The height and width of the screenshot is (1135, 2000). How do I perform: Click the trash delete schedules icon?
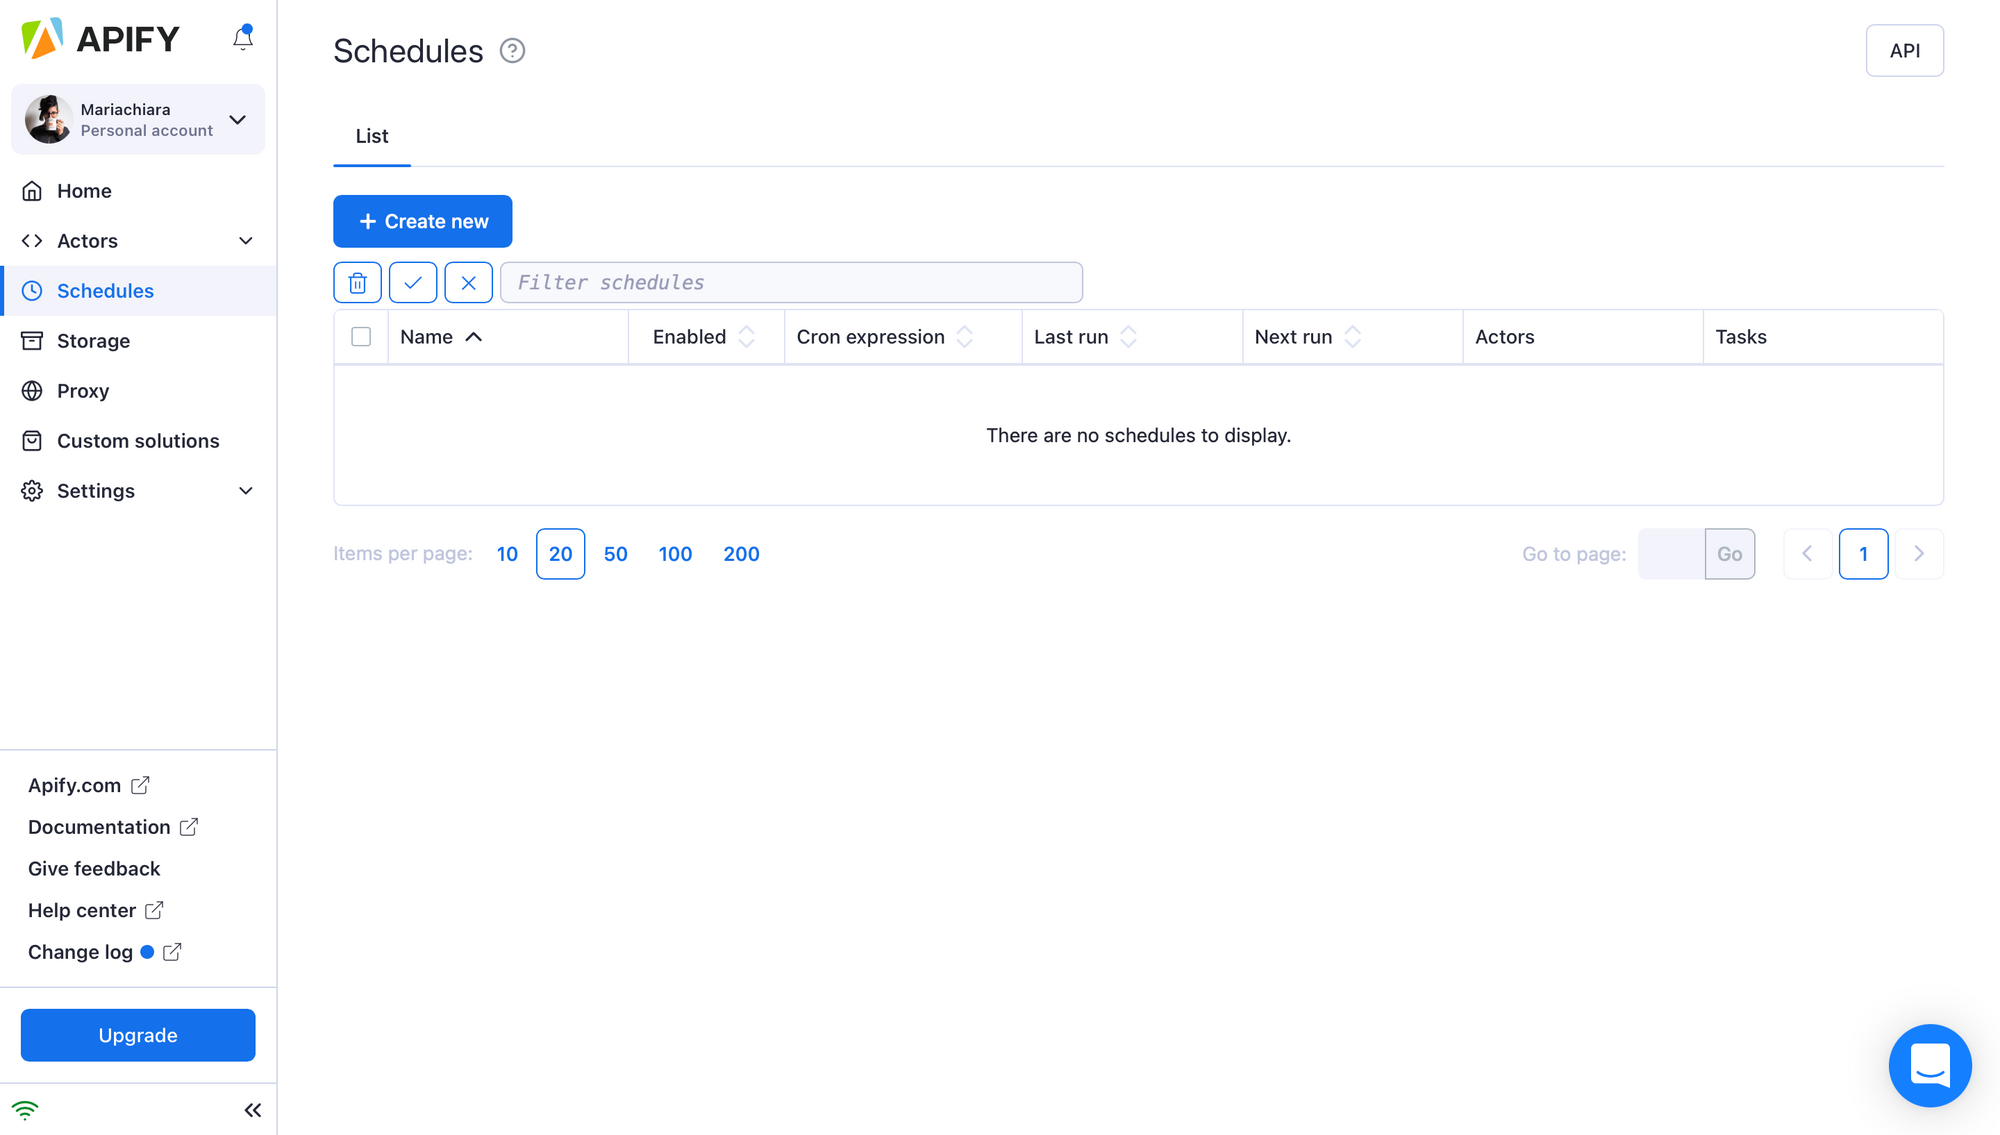click(x=357, y=283)
